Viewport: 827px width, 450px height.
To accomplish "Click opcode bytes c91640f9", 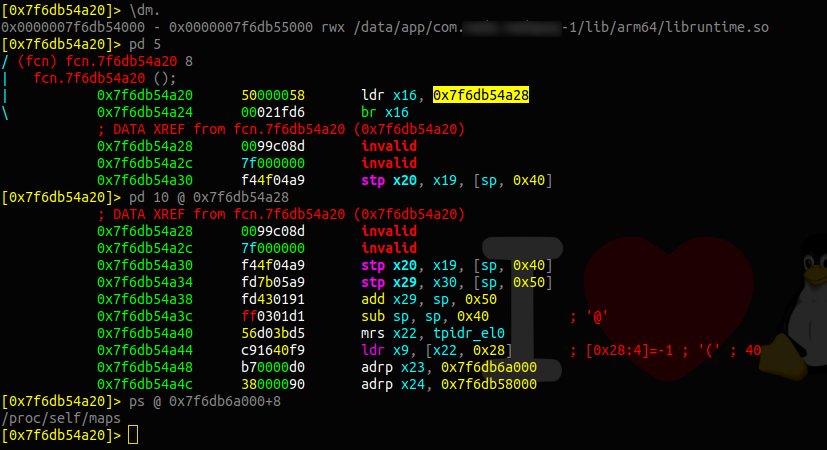I will [x=273, y=350].
